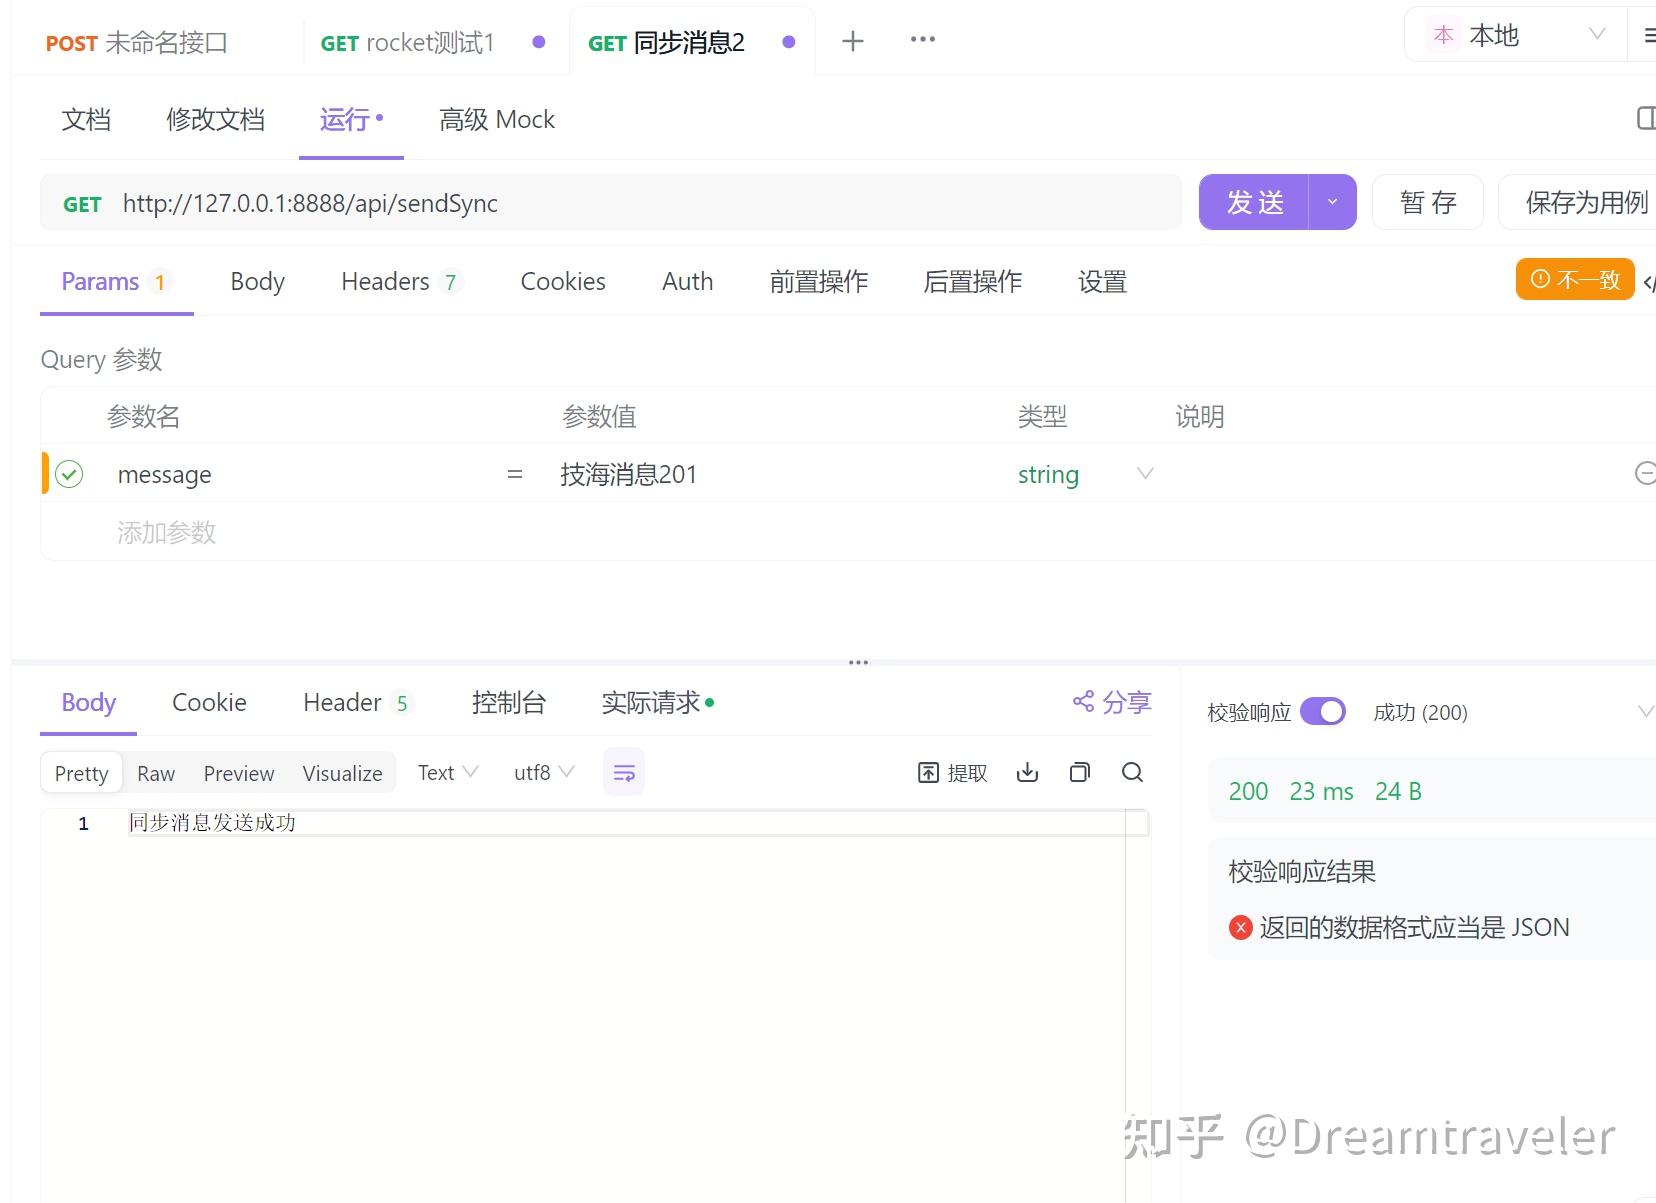Click the 提取 extract icon in response toolbar
This screenshot has height=1203, width=1656.
[x=951, y=772]
